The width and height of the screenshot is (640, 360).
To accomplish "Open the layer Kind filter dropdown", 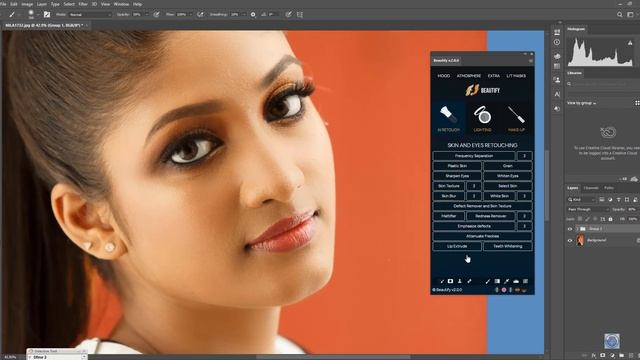I will pos(582,200).
